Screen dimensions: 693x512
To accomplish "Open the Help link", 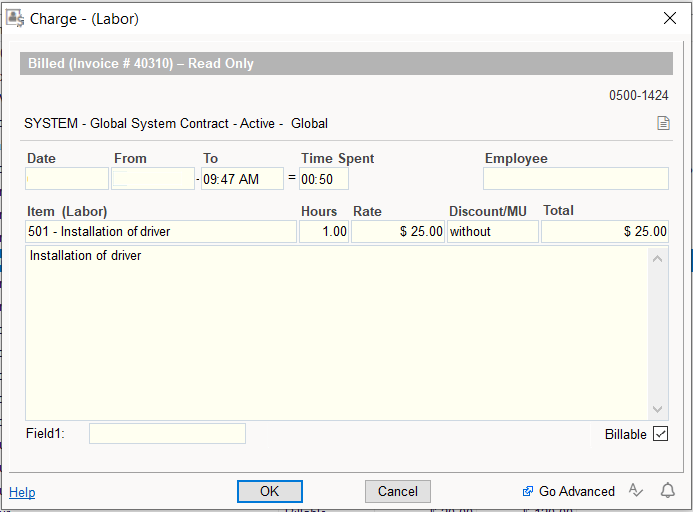I will [x=22, y=492].
